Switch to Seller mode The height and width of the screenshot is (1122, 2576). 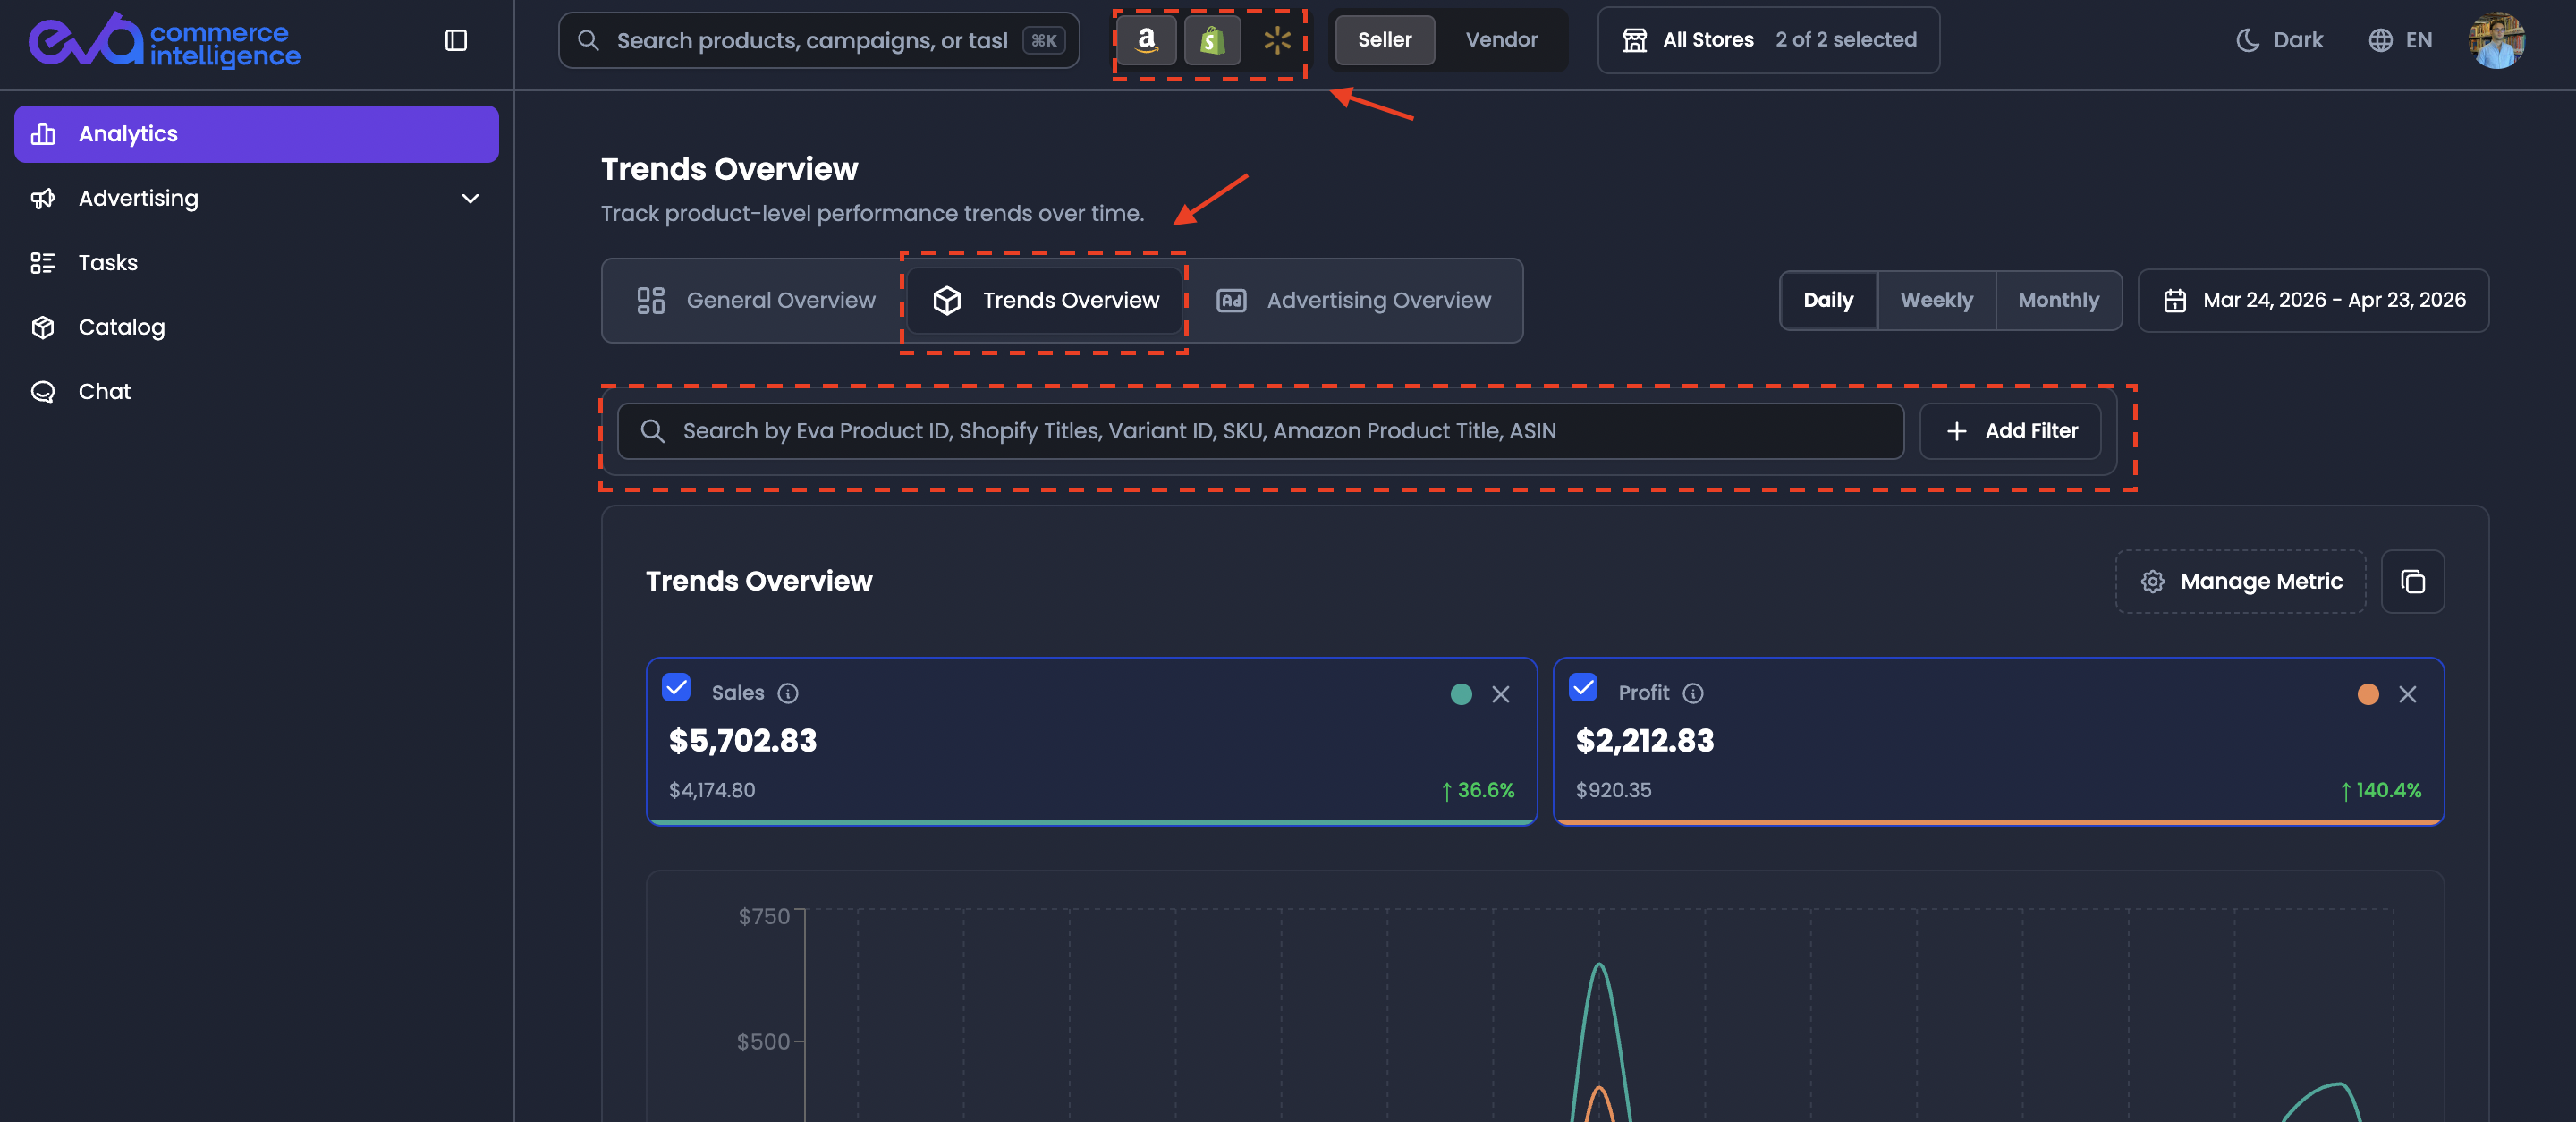point(1384,40)
